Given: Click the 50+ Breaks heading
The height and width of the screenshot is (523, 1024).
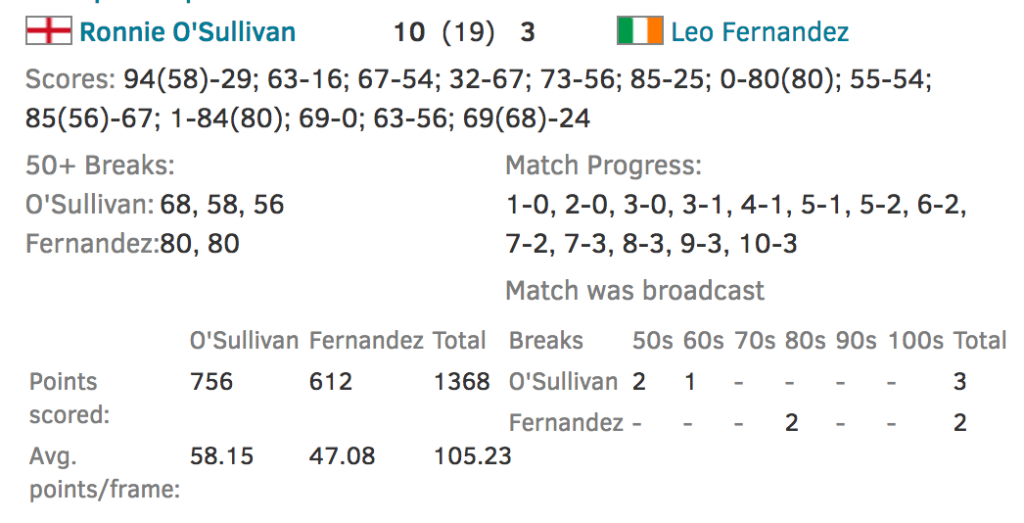Looking at the screenshot, I should 100,166.
